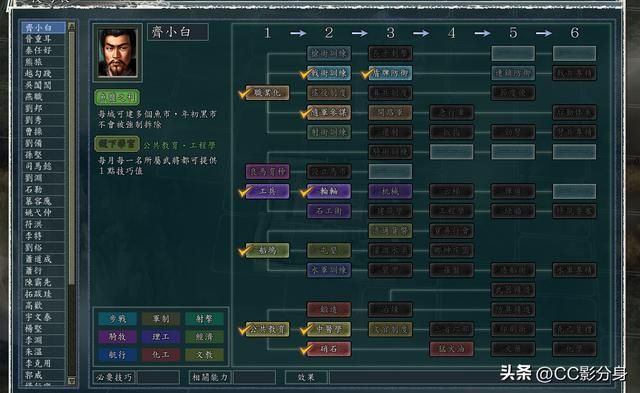Choose 熊旅 from the ruler list

click(x=43, y=62)
